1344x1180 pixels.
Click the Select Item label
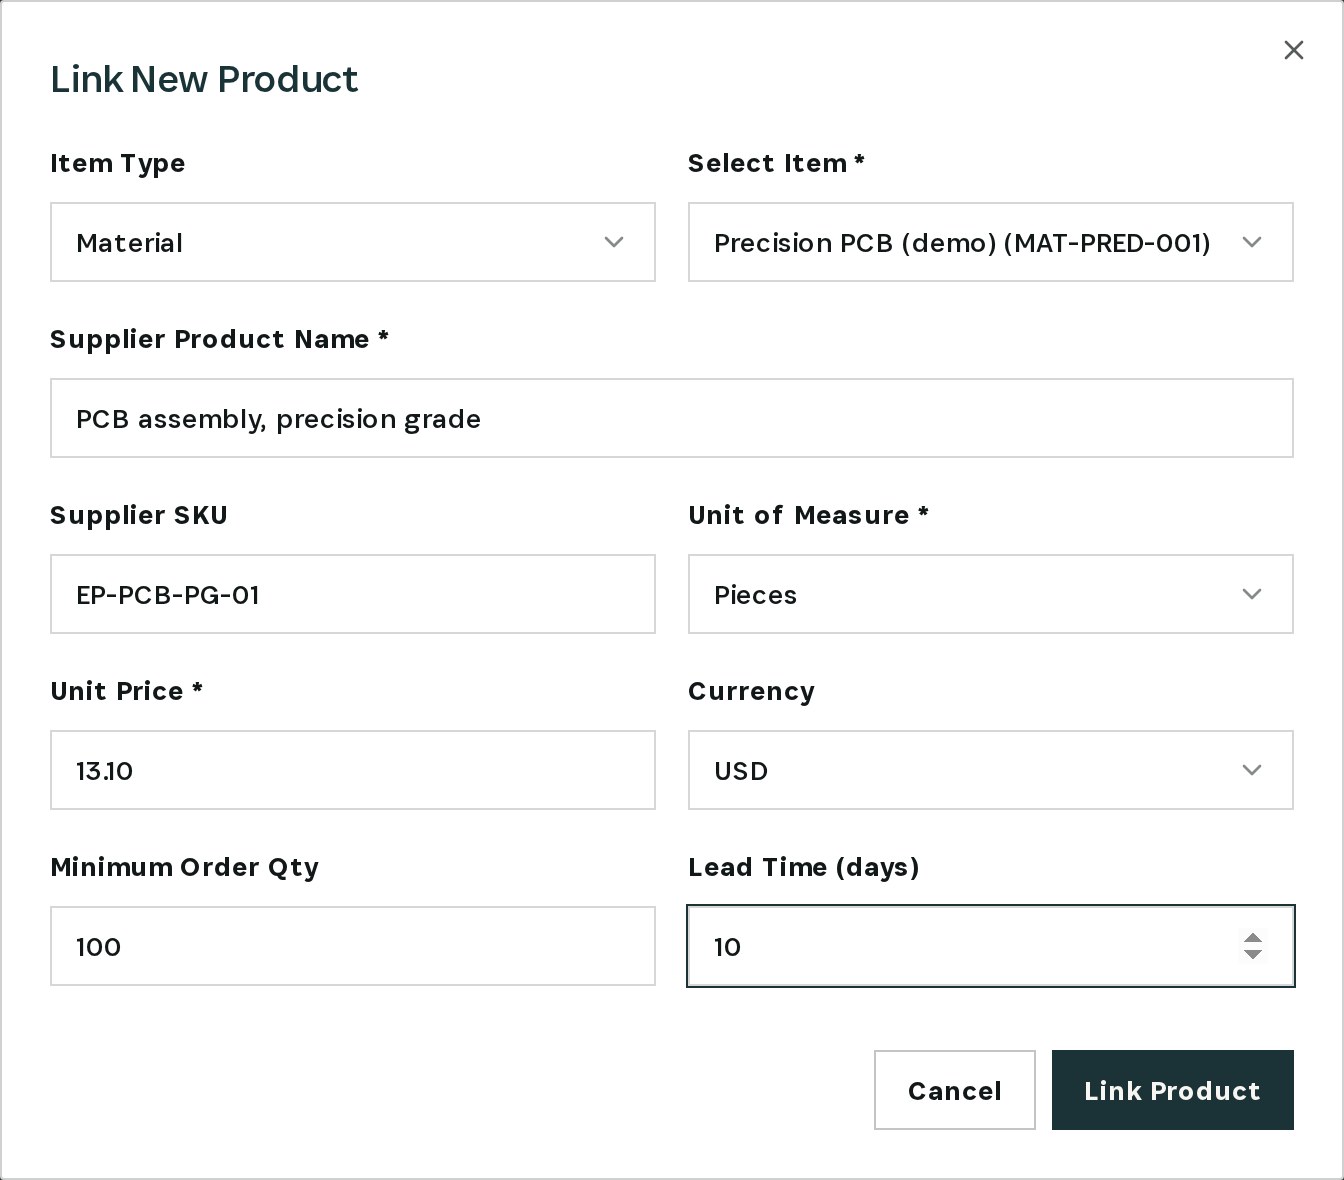[x=776, y=163]
